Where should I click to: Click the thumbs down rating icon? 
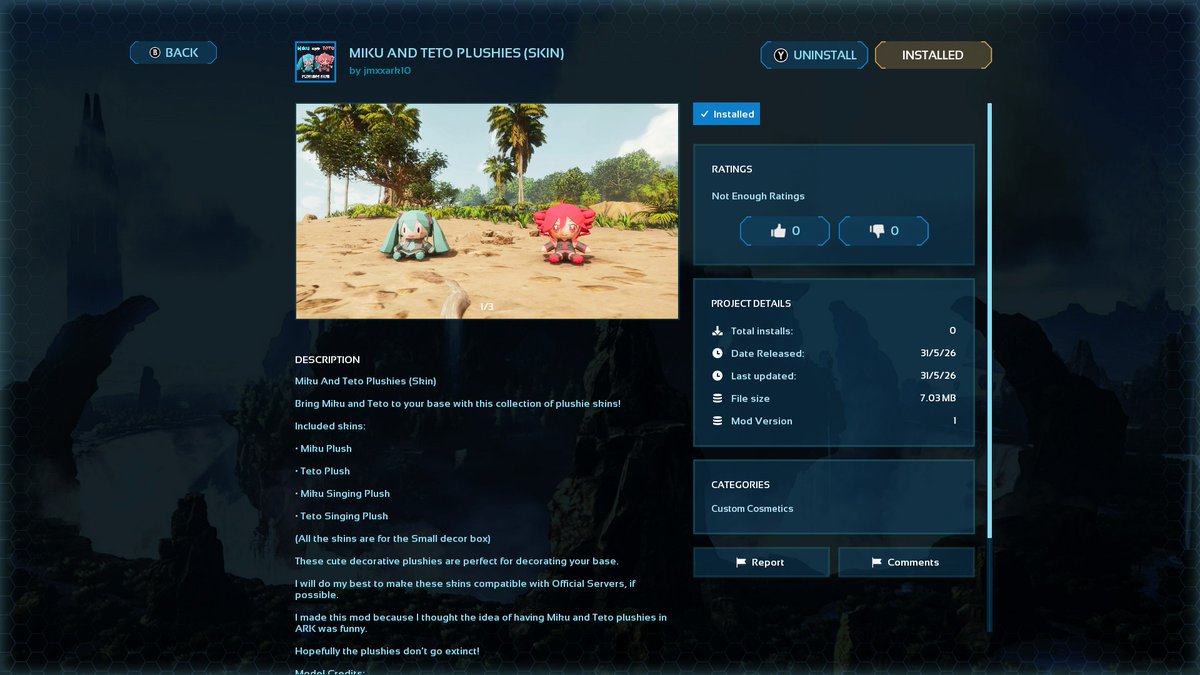tap(877, 231)
